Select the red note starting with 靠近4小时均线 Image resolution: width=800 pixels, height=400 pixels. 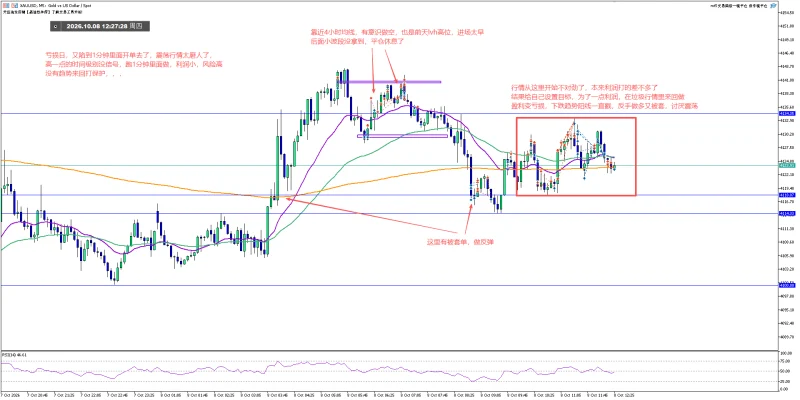[397, 36]
